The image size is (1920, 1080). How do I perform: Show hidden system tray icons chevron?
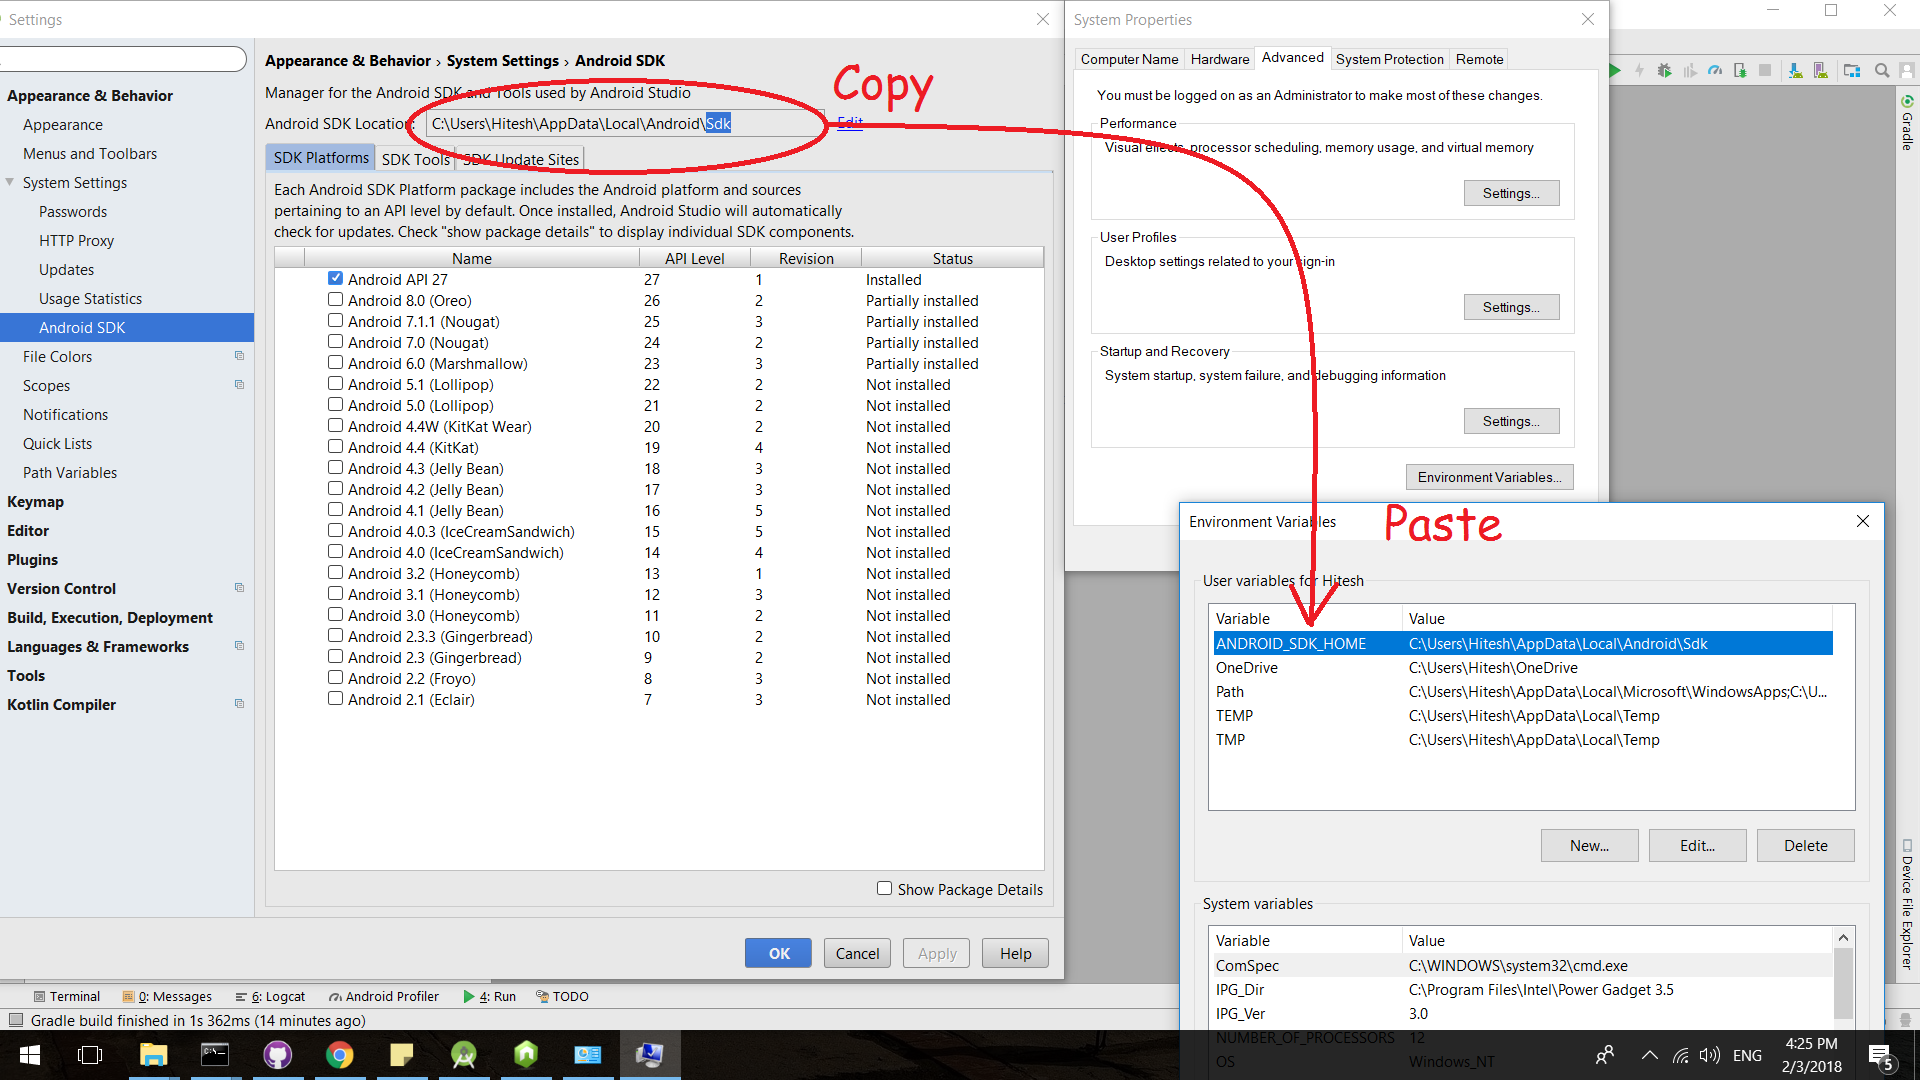tap(1649, 1055)
